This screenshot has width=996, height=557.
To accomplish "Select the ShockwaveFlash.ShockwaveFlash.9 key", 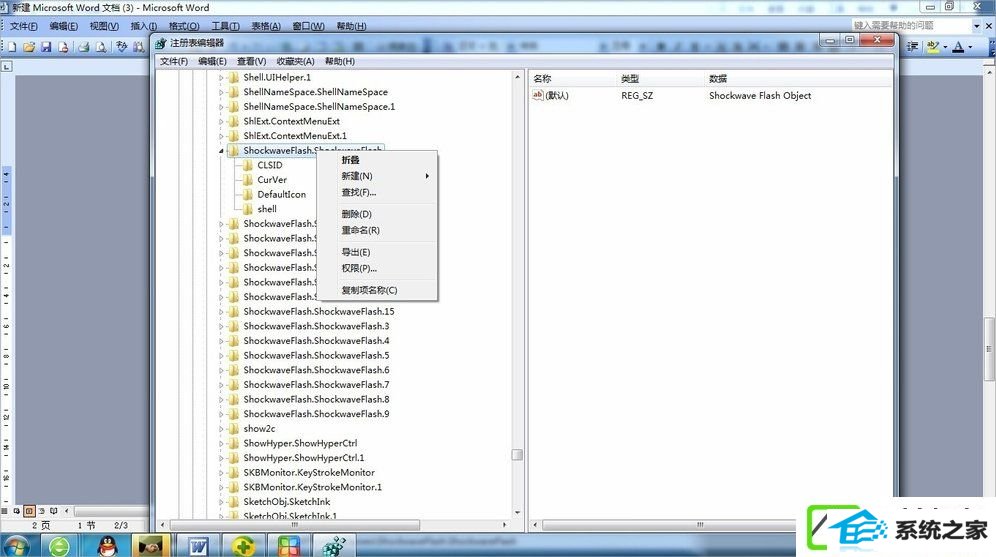I will 309,414.
